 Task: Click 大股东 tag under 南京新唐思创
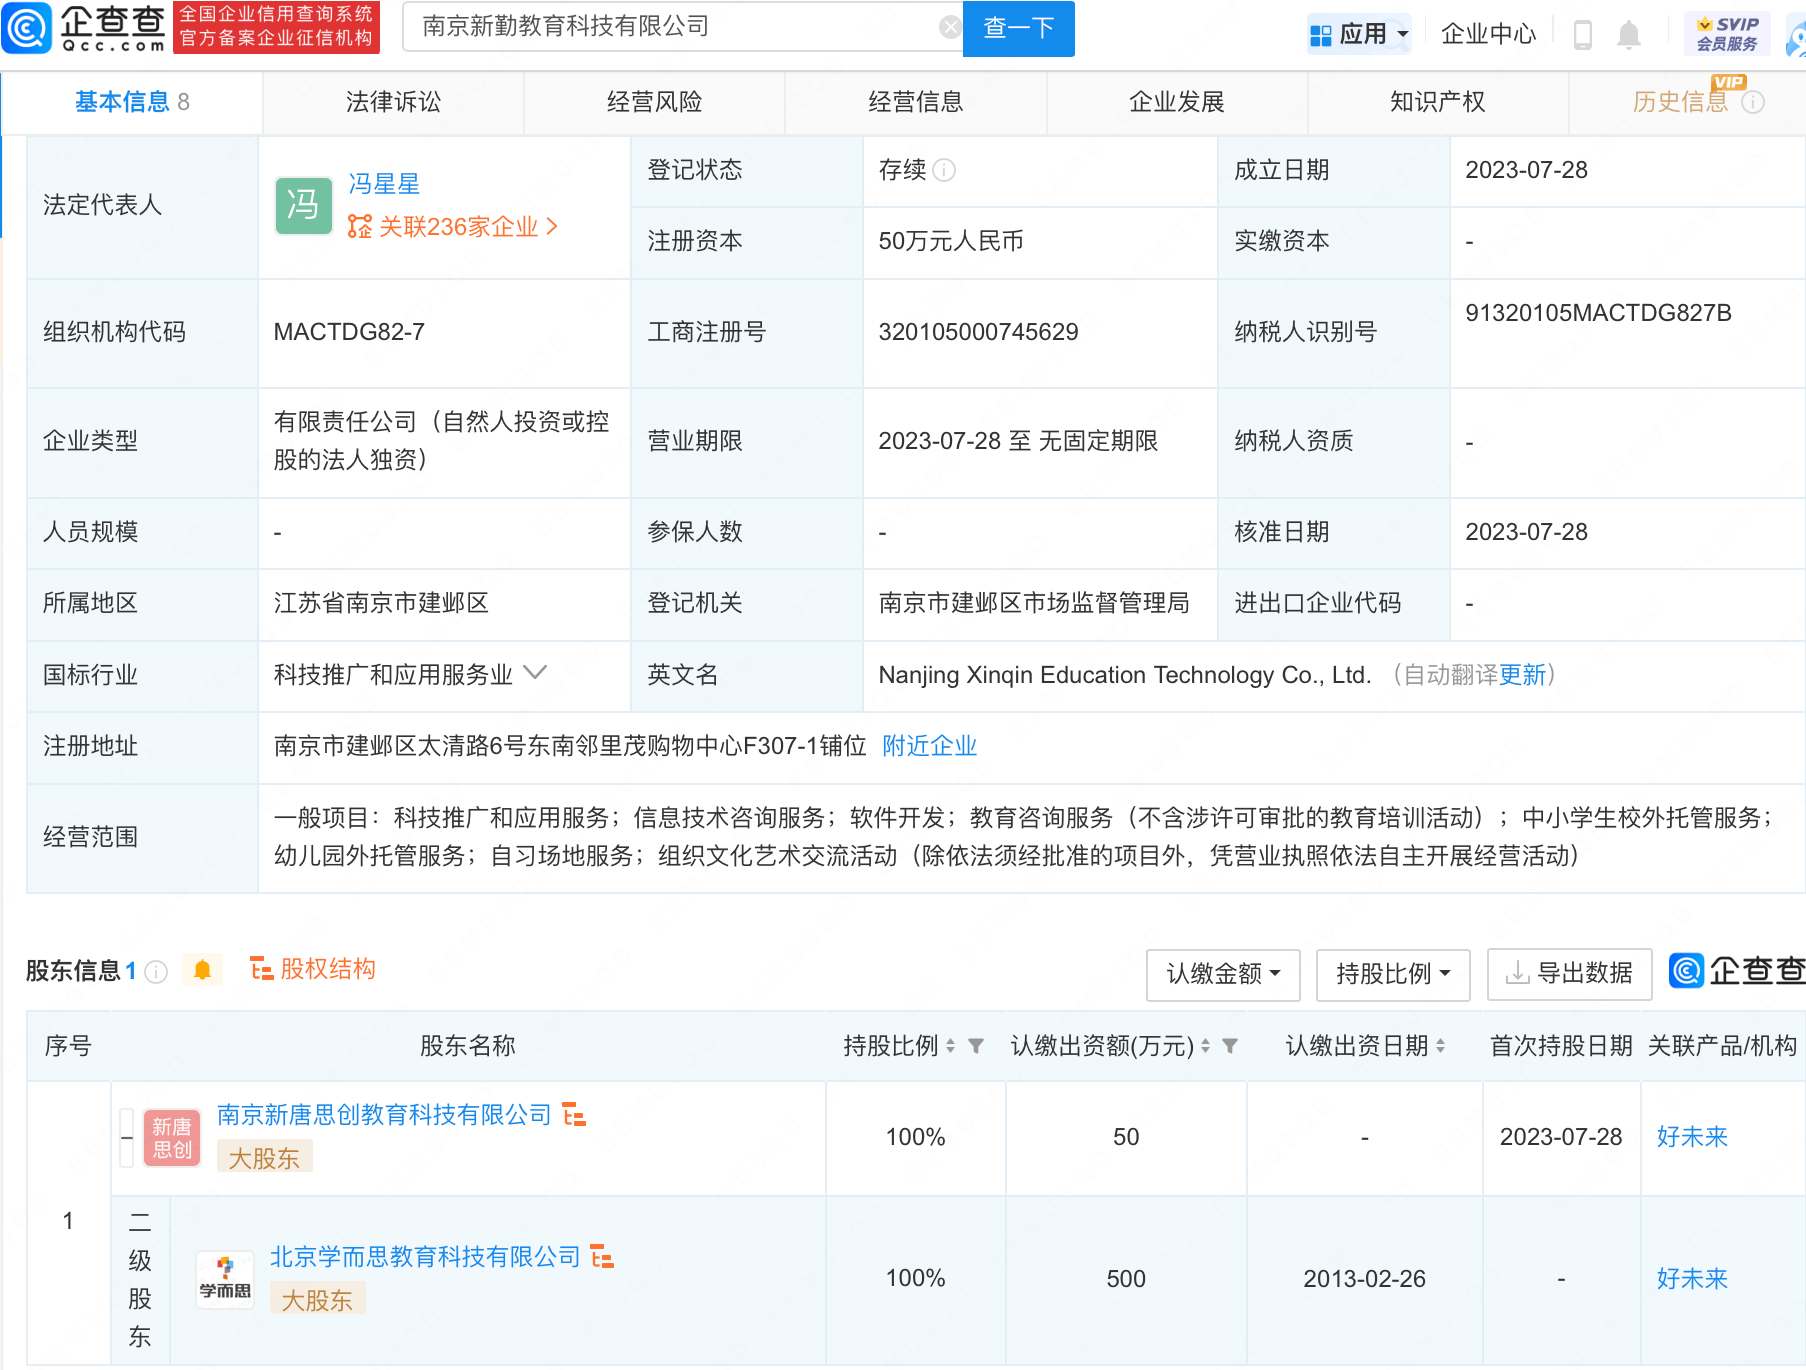(264, 1158)
